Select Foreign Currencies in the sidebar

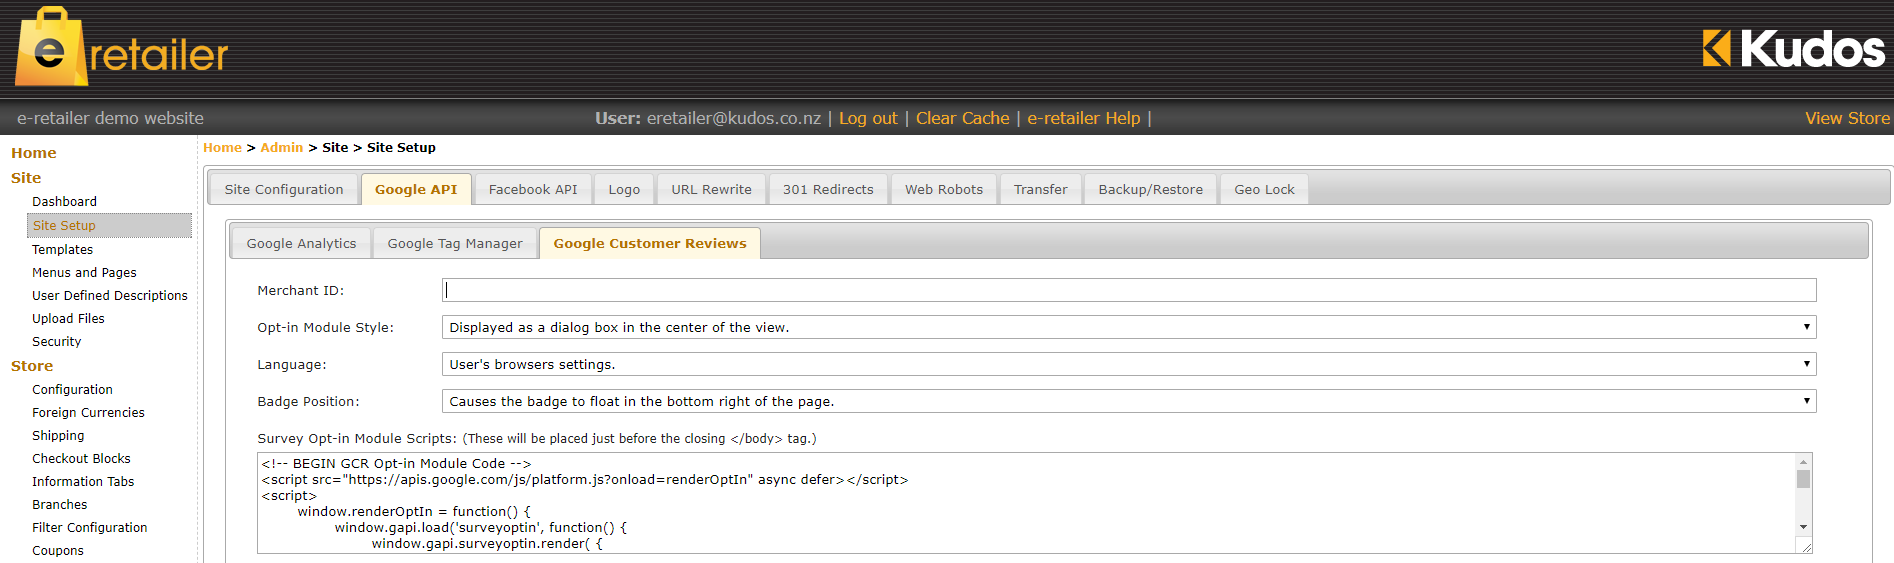tap(88, 412)
